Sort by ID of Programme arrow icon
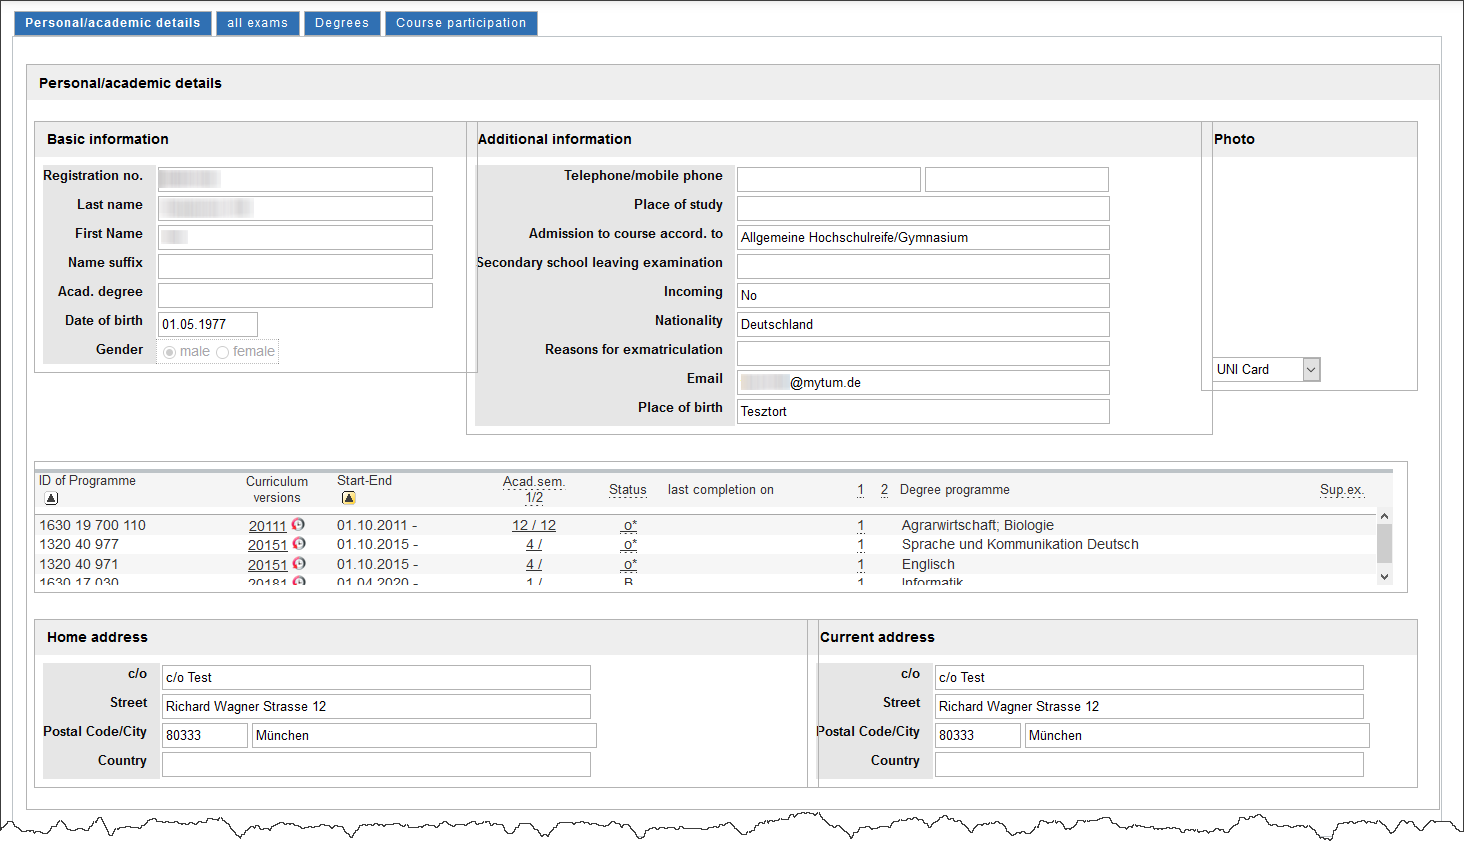Image resolution: width=1465 pixels, height=845 pixels. coord(52,498)
